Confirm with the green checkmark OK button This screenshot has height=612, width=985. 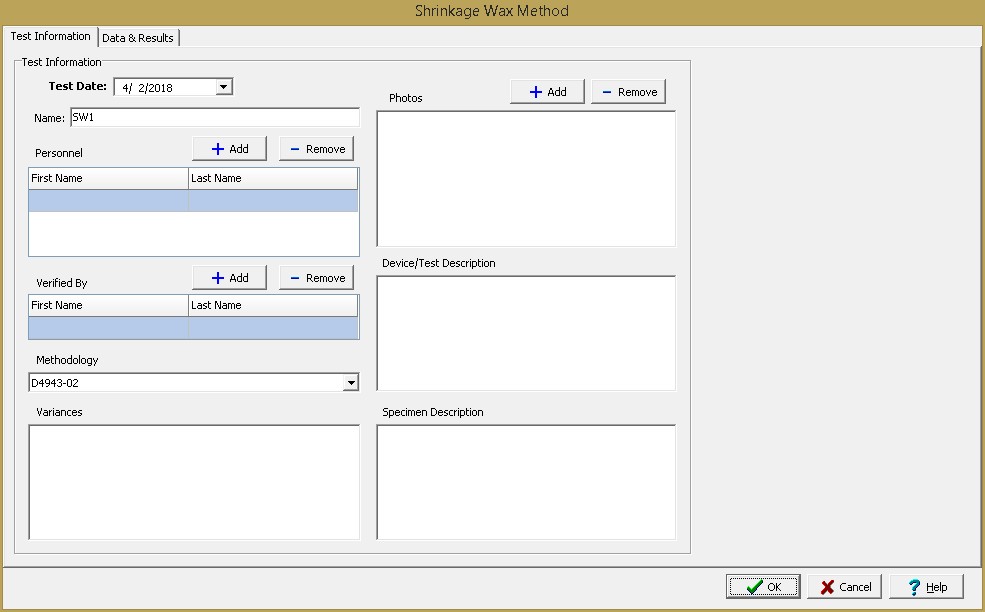(x=763, y=587)
